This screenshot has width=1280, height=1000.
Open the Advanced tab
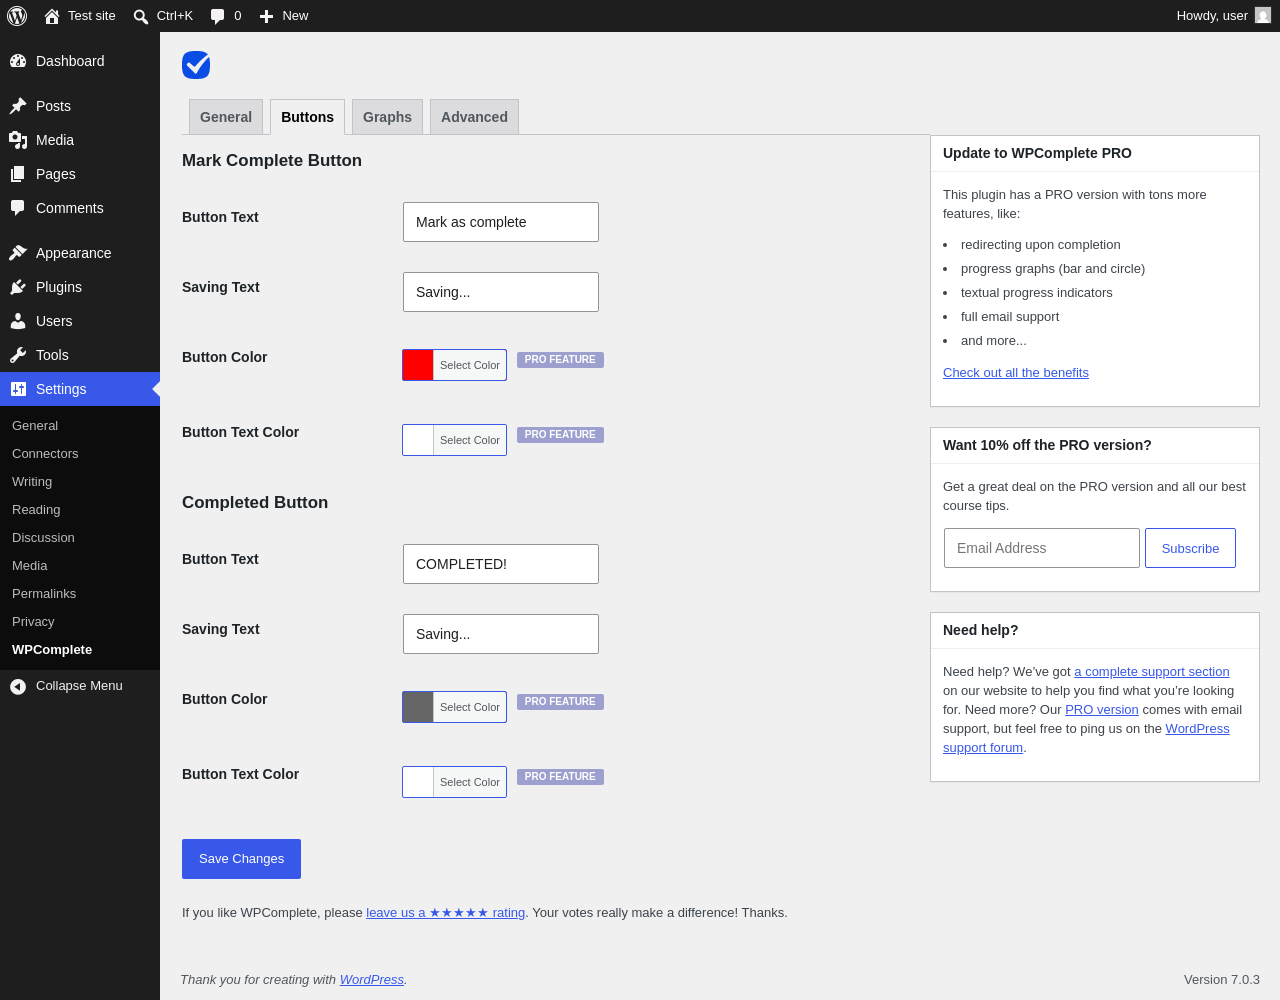point(474,117)
